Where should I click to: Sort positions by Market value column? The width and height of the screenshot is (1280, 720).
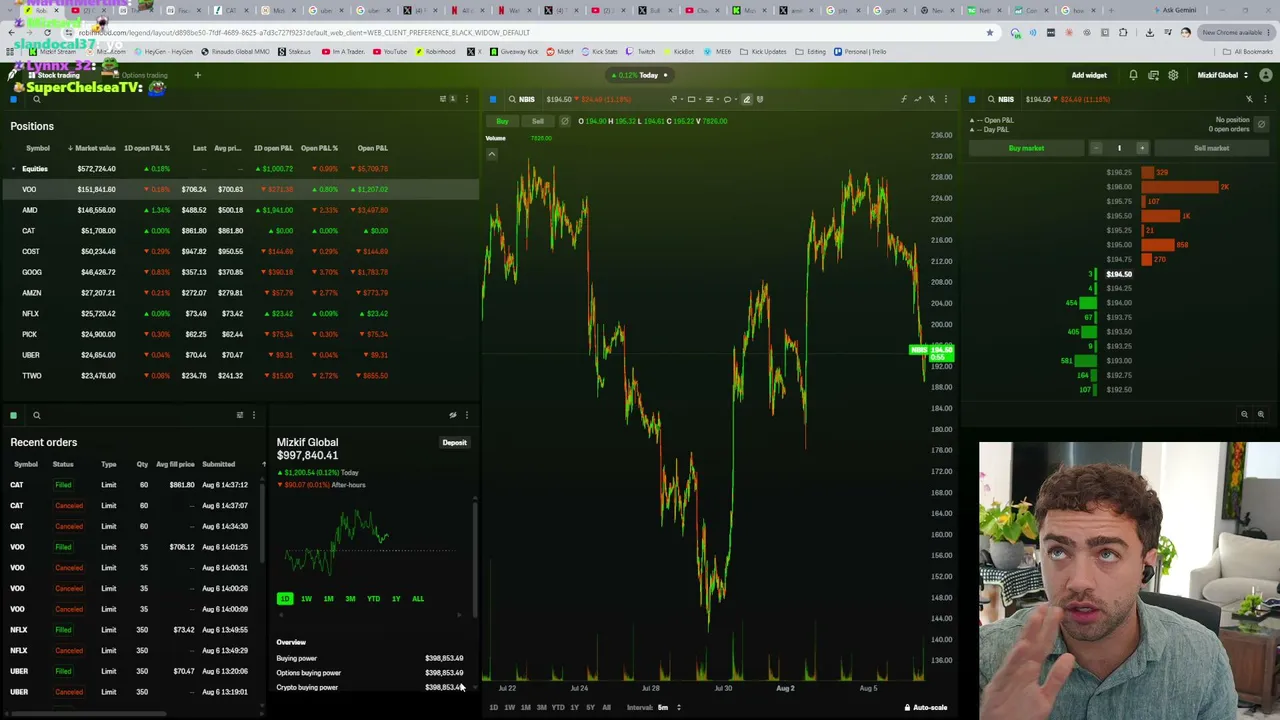tap(92, 148)
